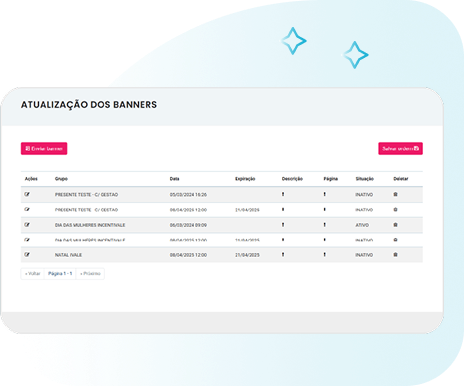The height and width of the screenshot is (386, 464).
Task: Click the Situação column header
Action: 364,179
